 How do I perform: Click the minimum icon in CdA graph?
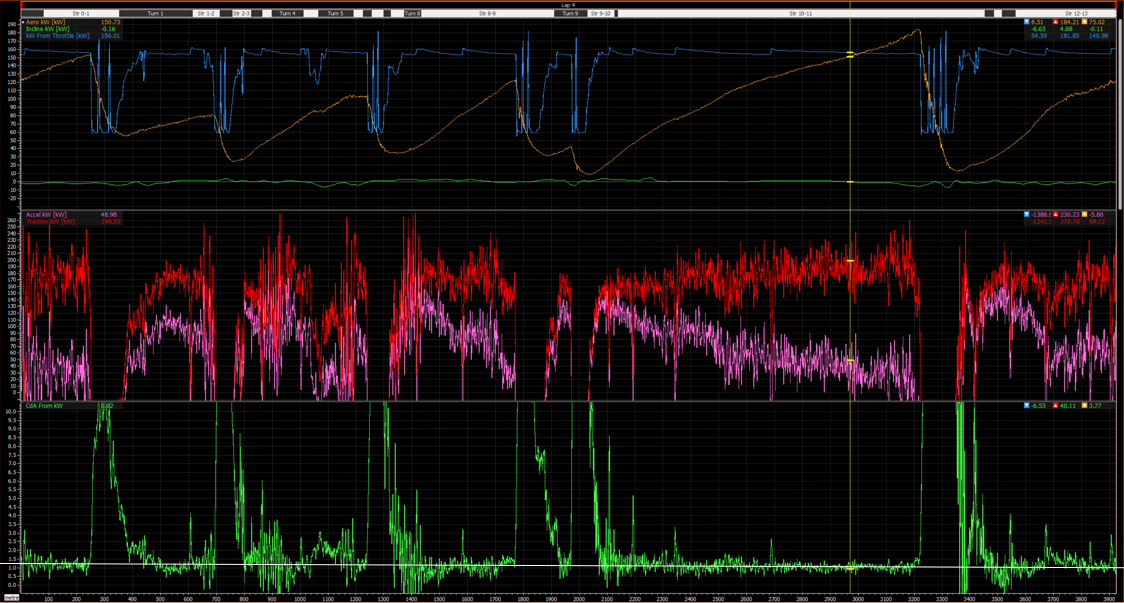pyautogui.click(x=1027, y=405)
